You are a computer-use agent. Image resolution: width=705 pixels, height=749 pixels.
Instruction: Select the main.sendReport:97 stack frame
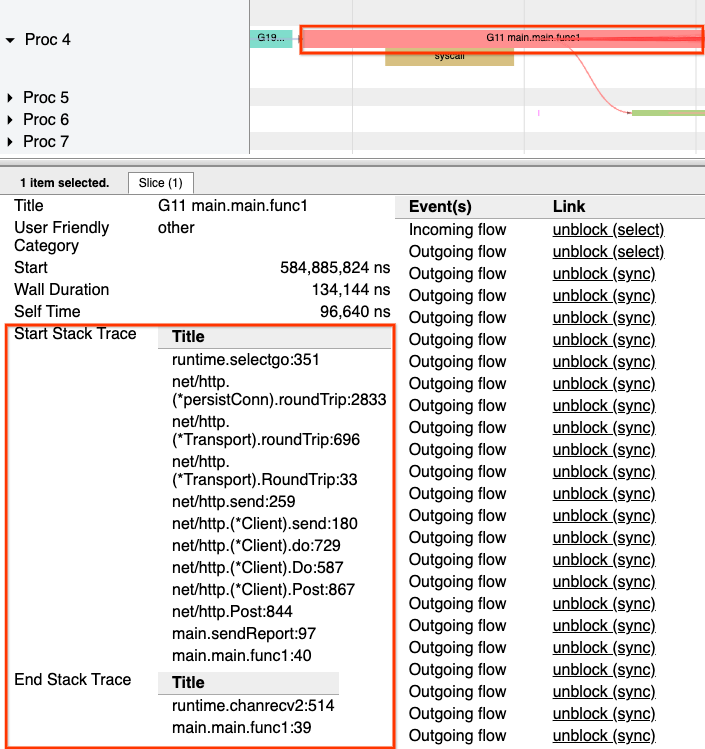(x=244, y=633)
